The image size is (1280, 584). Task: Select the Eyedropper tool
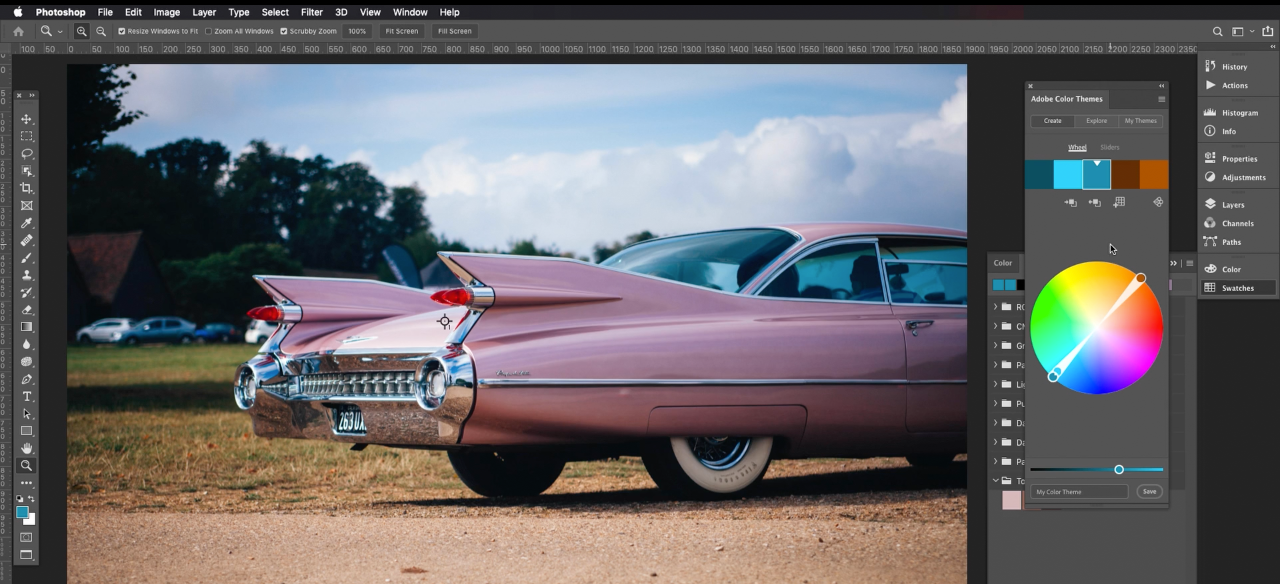27,223
